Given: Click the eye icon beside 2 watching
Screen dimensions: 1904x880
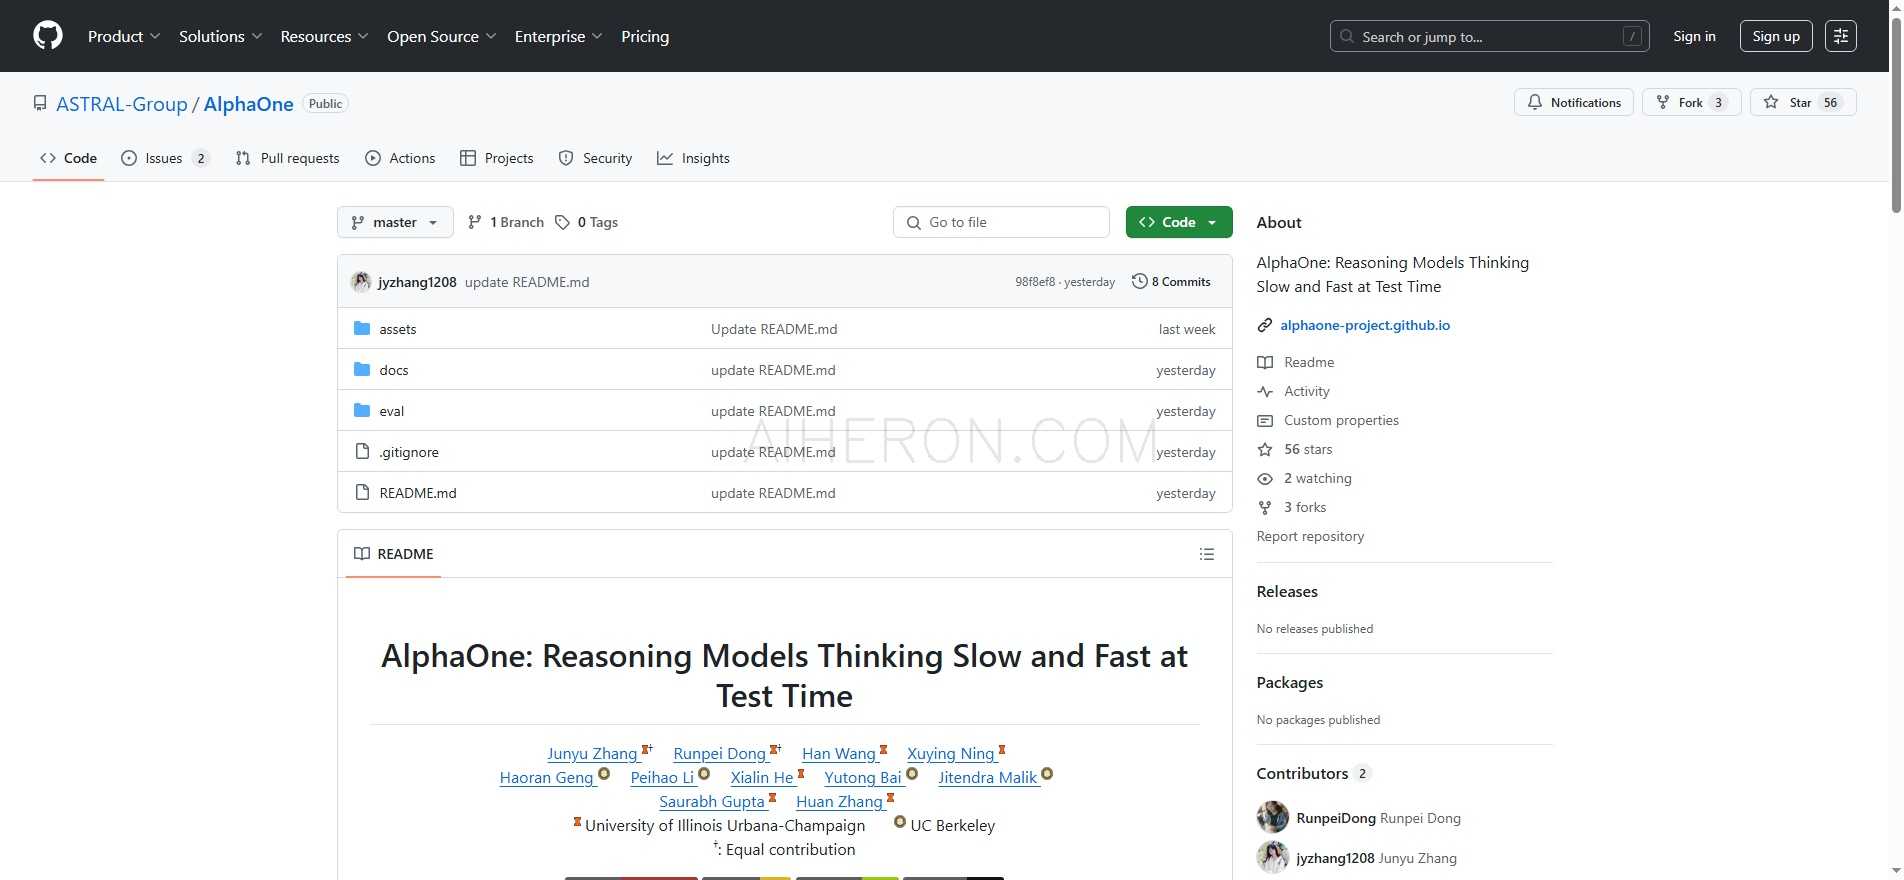Looking at the screenshot, I should (1265, 478).
